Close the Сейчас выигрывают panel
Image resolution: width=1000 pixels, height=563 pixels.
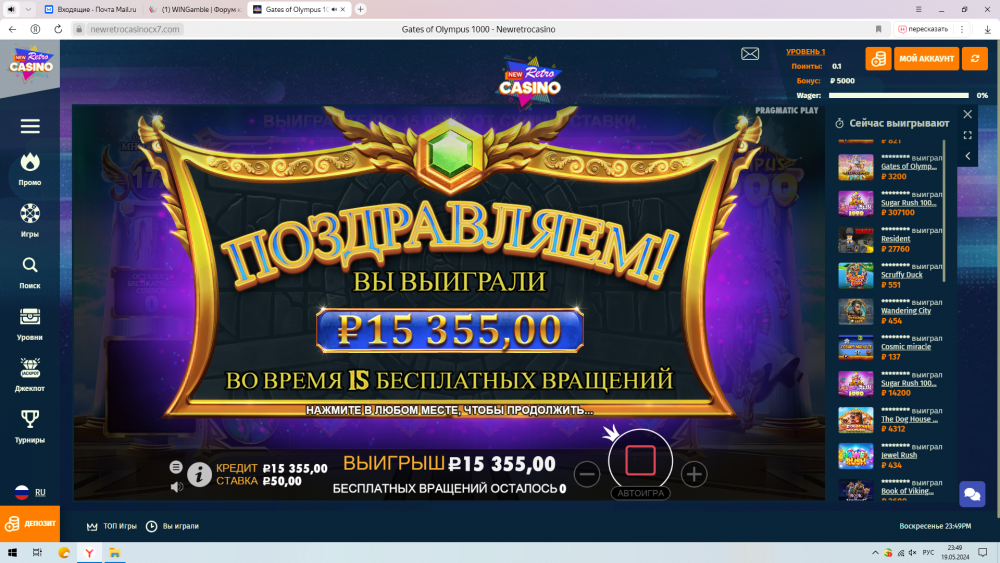click(x=967, y=114)
